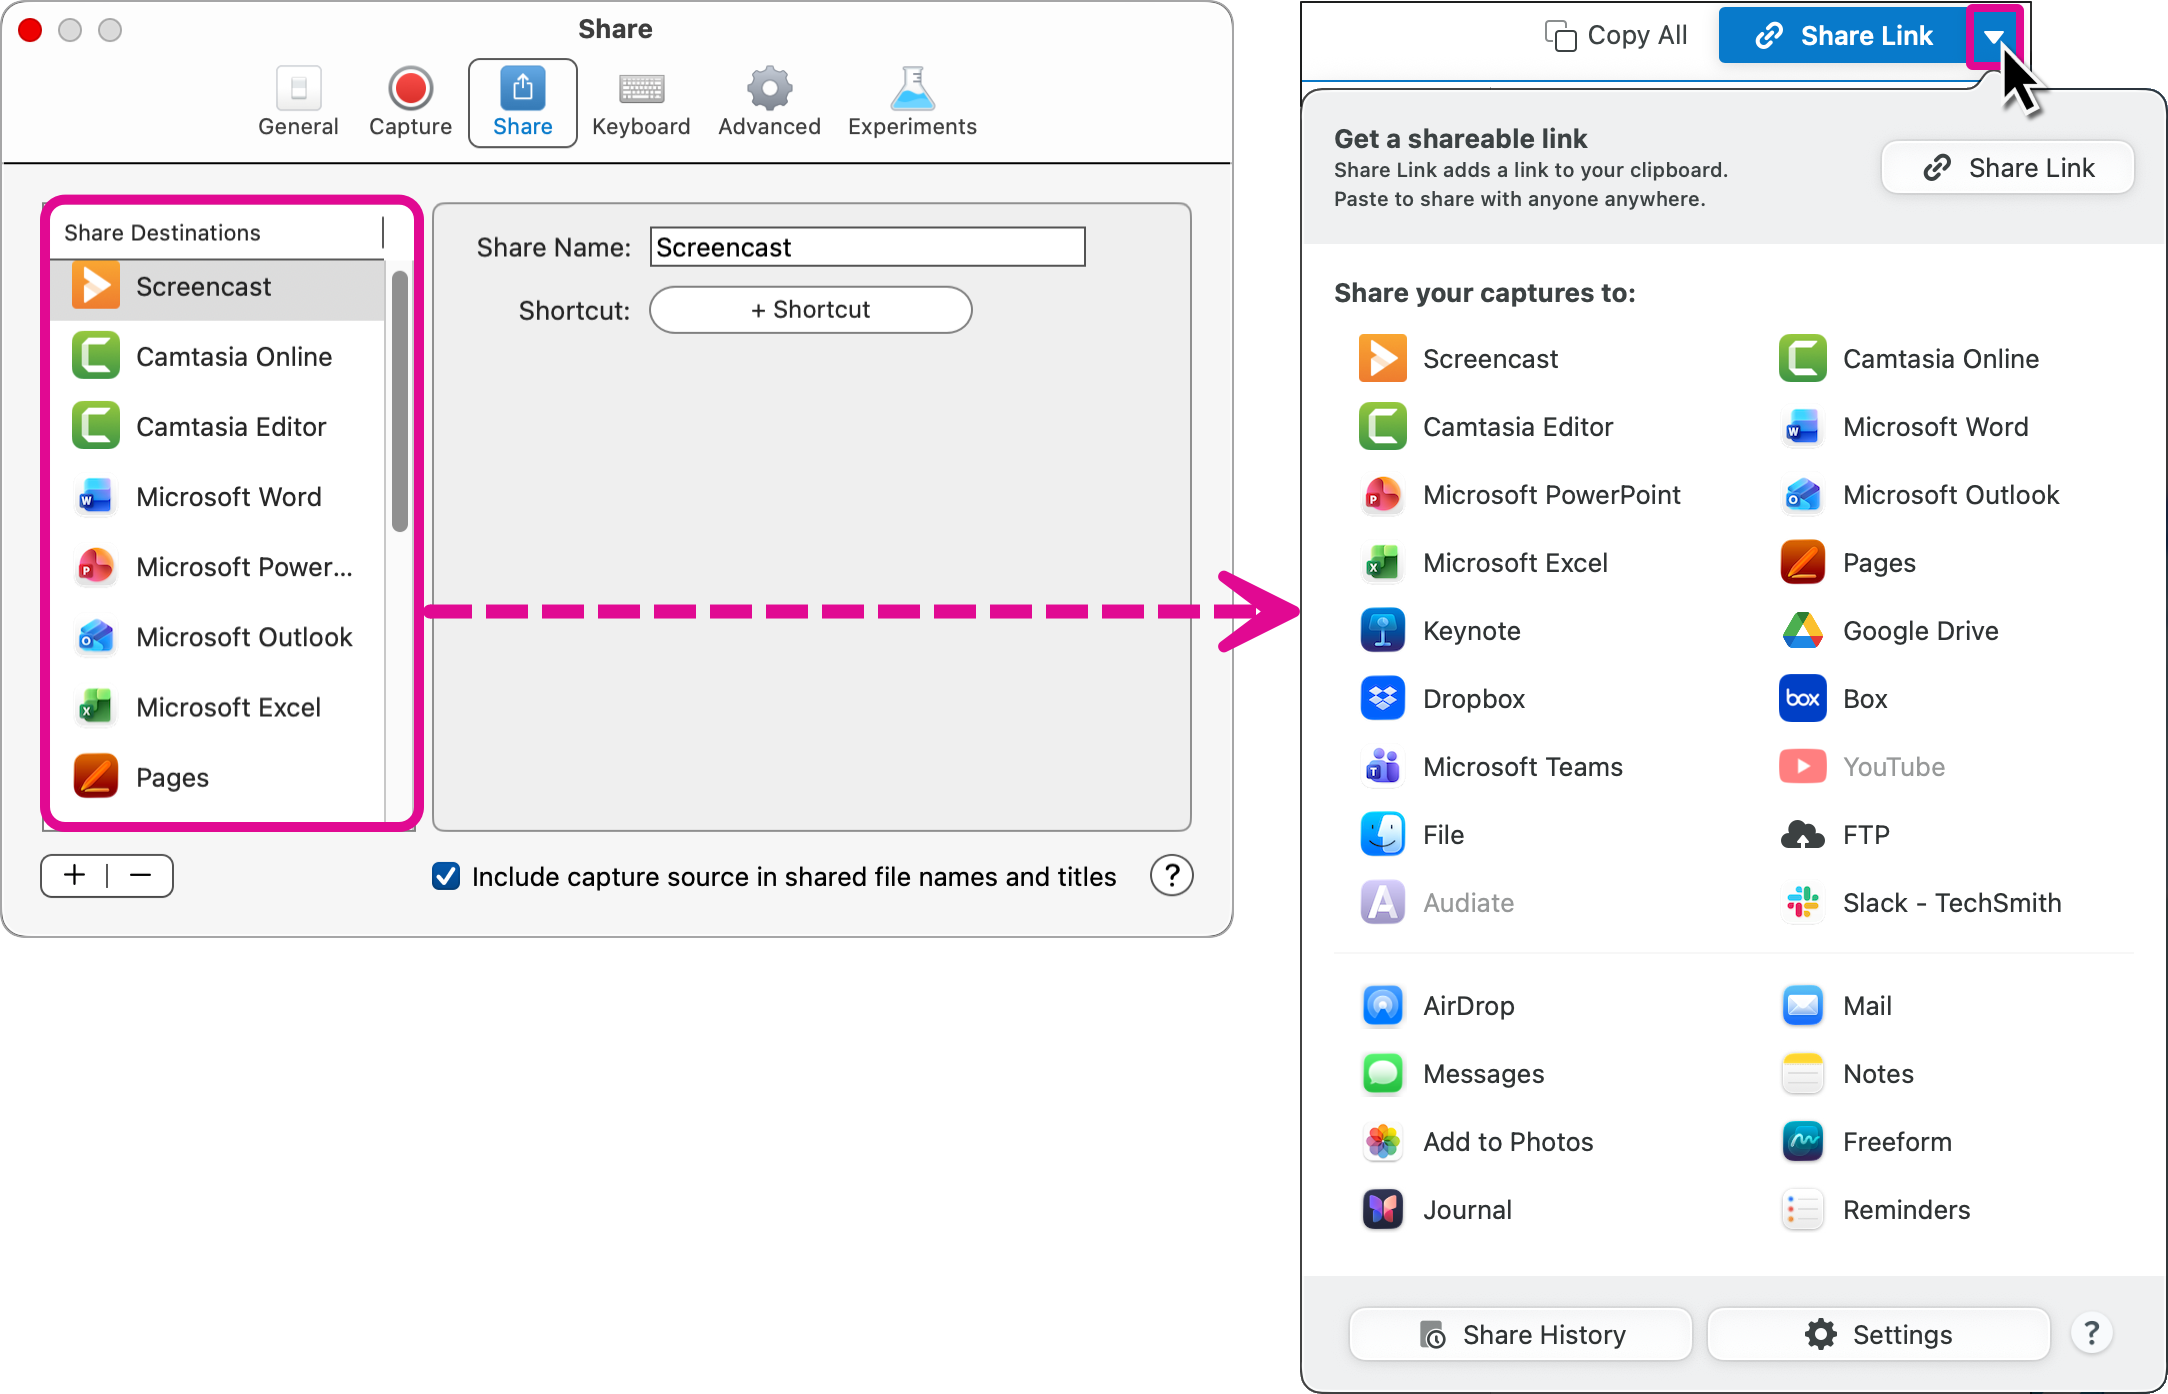
Task: Toggle Include capture source in shared names checkbox
Action: pyautogui.click(x=446, y=876)
